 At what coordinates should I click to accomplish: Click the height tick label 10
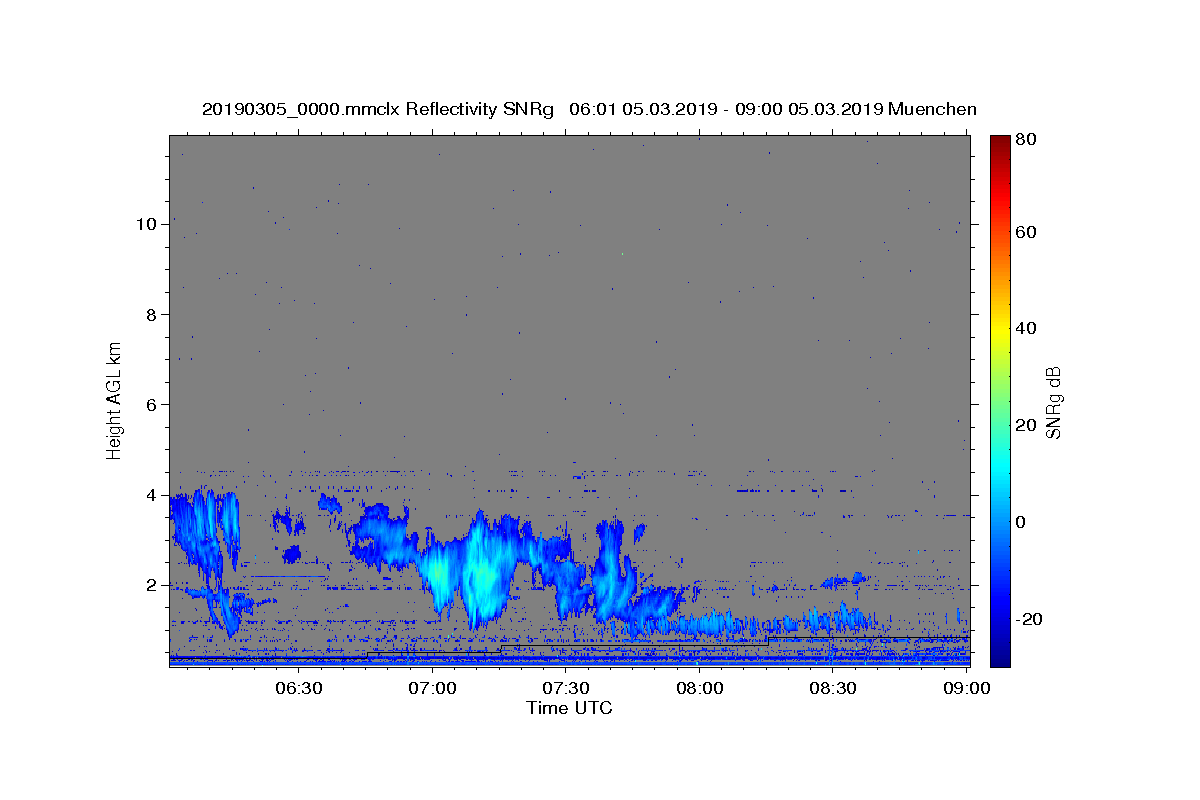146,224
